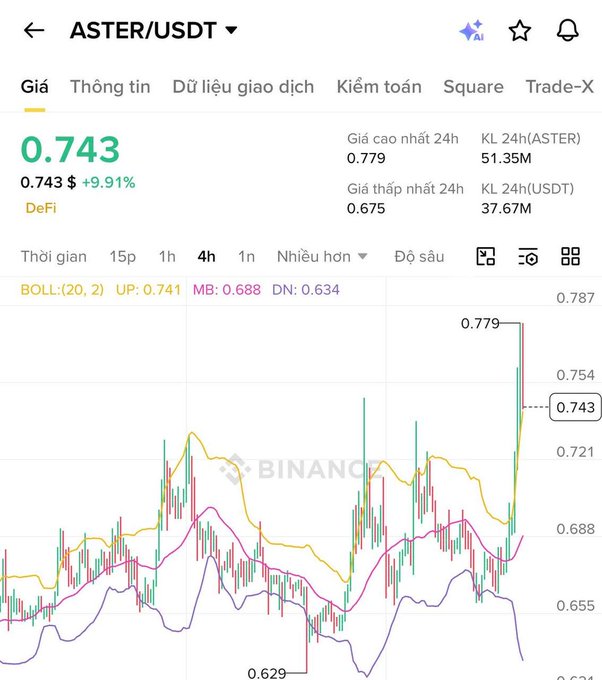Tap the 0.787 price axis label
602x680 pixels.
576,298
